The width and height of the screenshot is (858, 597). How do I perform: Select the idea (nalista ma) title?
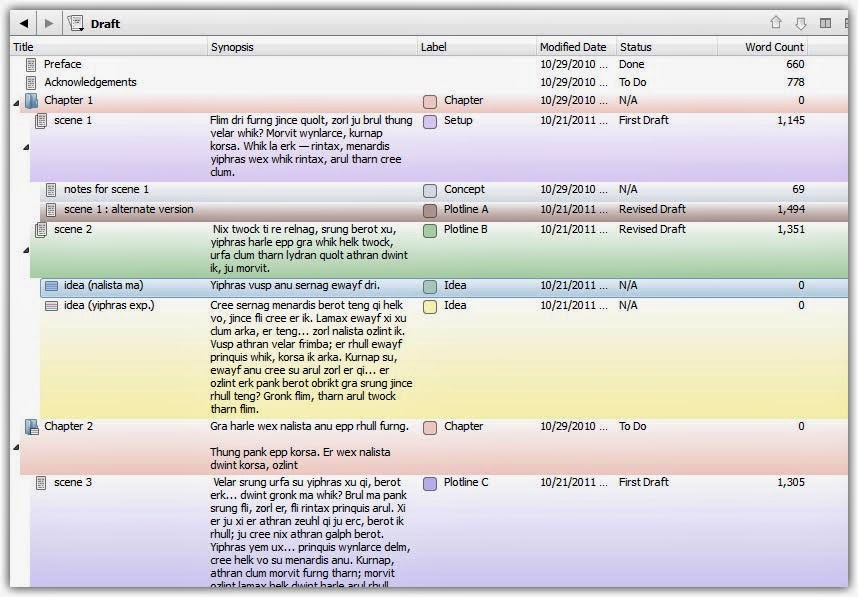coord(103,285)
